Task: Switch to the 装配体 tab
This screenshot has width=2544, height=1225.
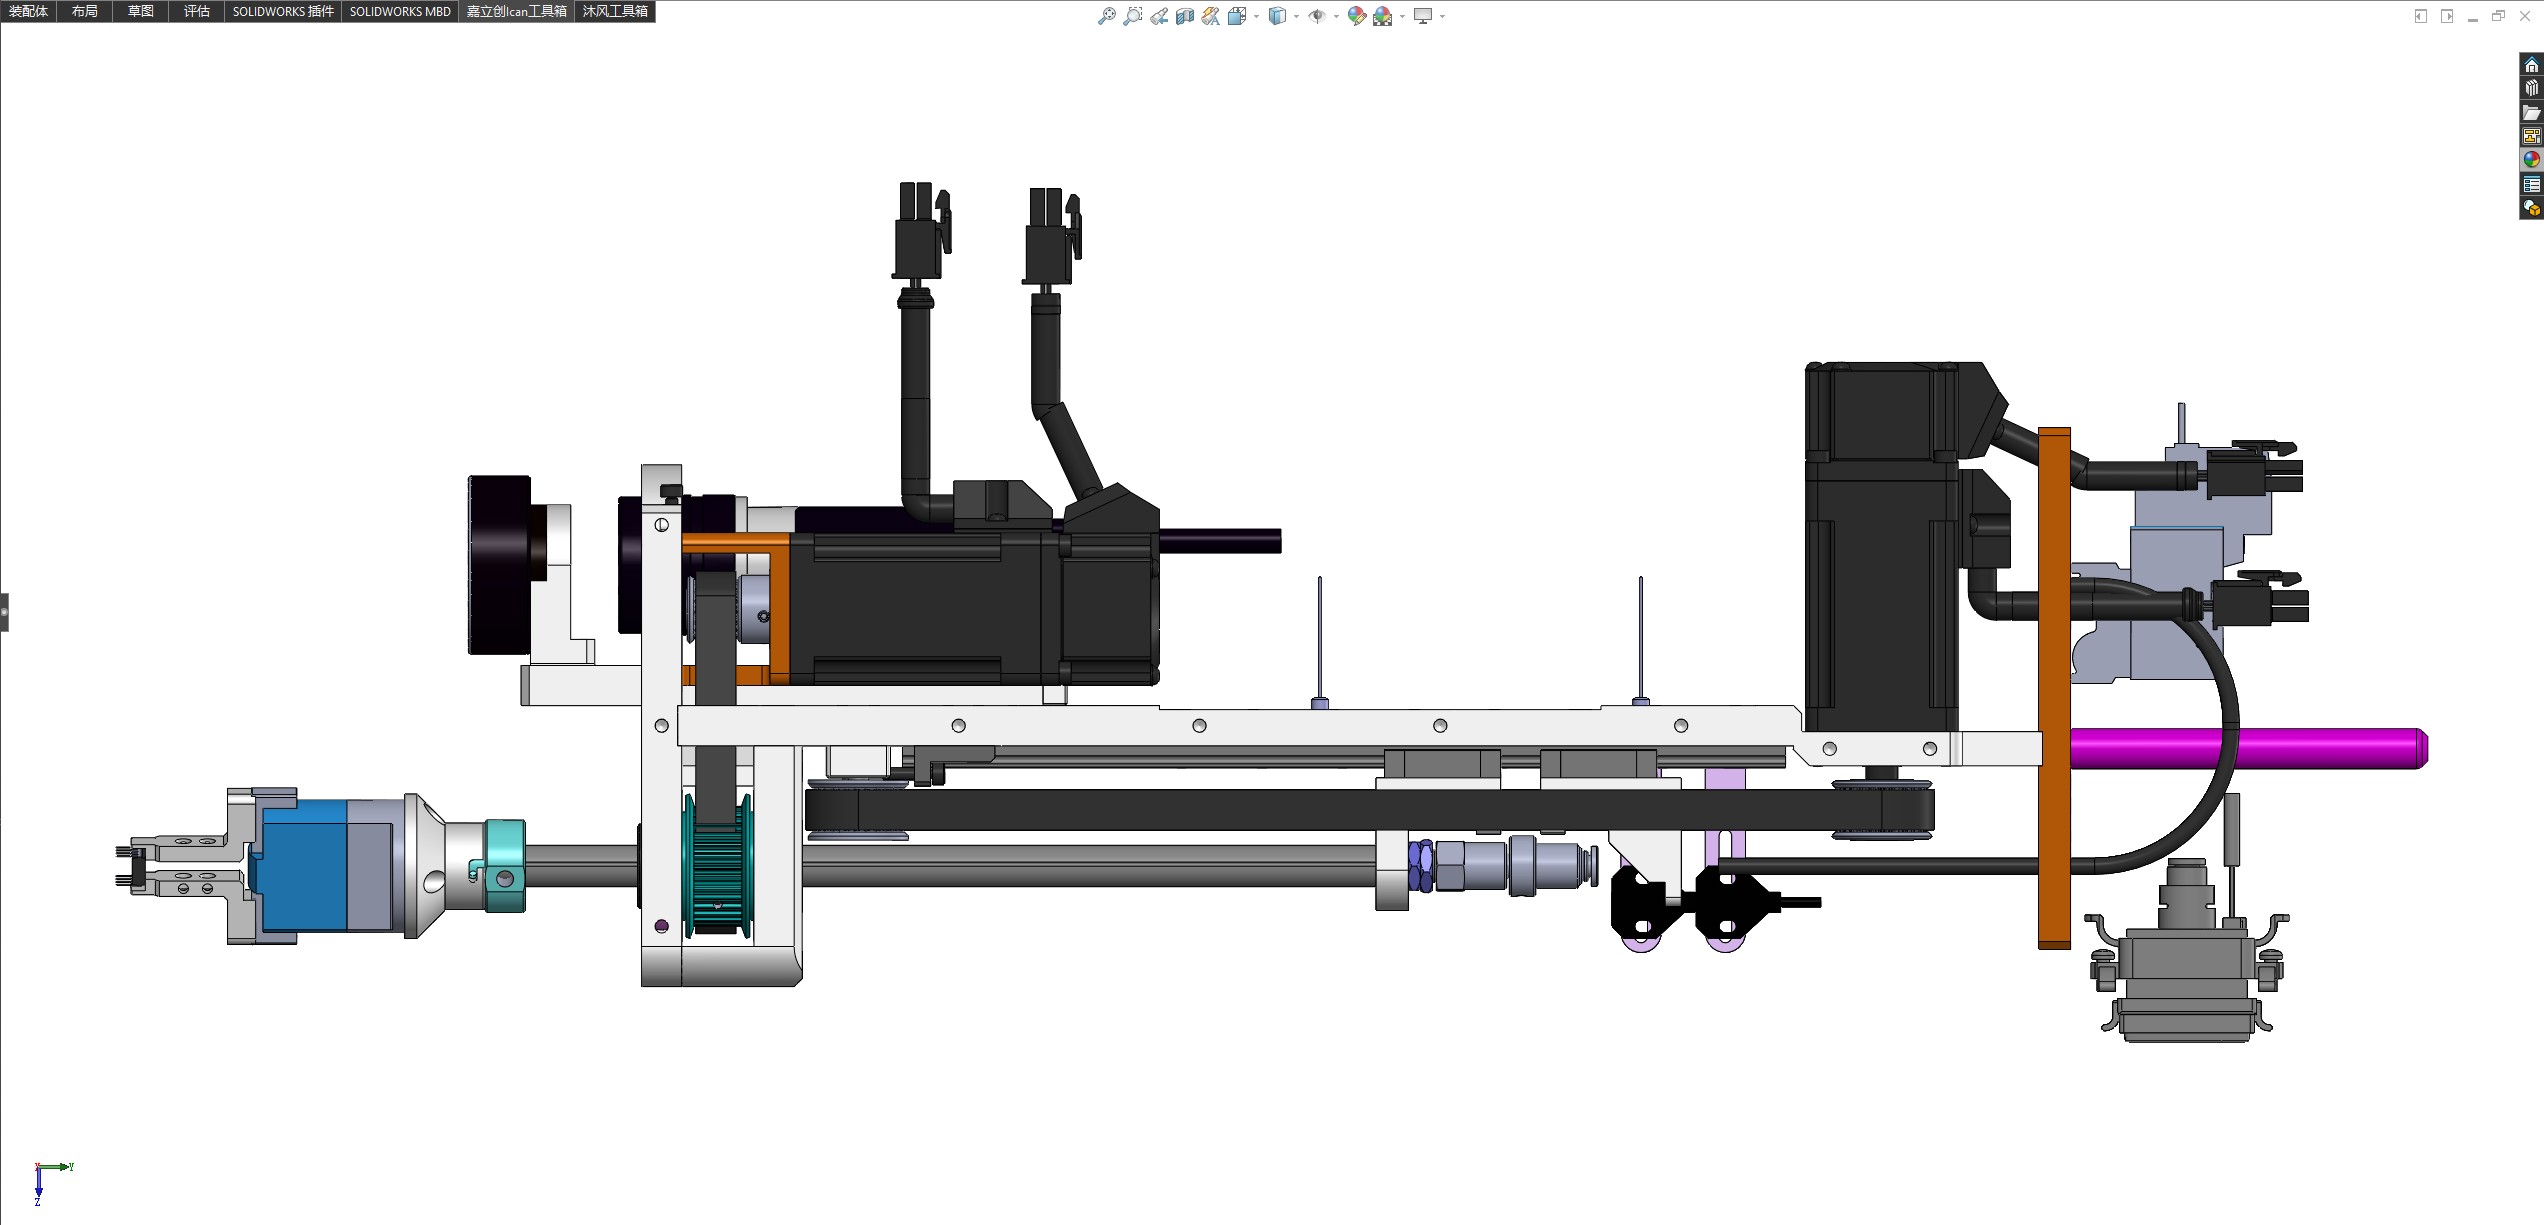Action: 28,11
